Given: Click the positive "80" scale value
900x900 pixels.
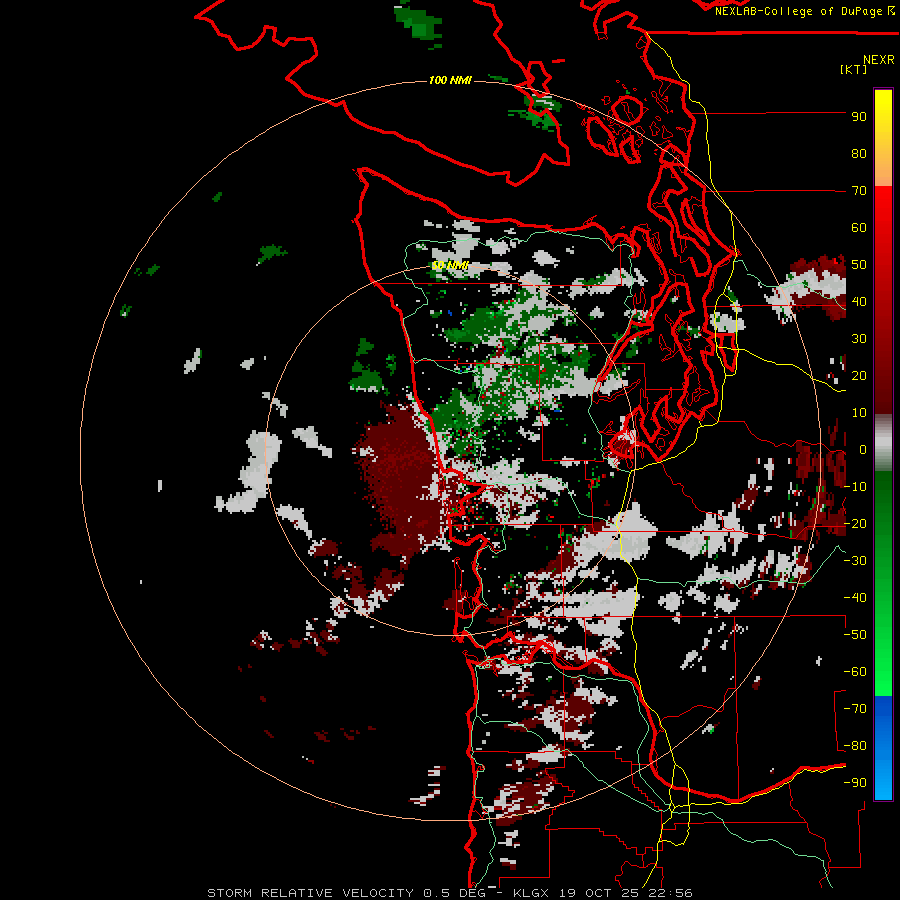Looking at the screenshot, I should click(859, 154).
